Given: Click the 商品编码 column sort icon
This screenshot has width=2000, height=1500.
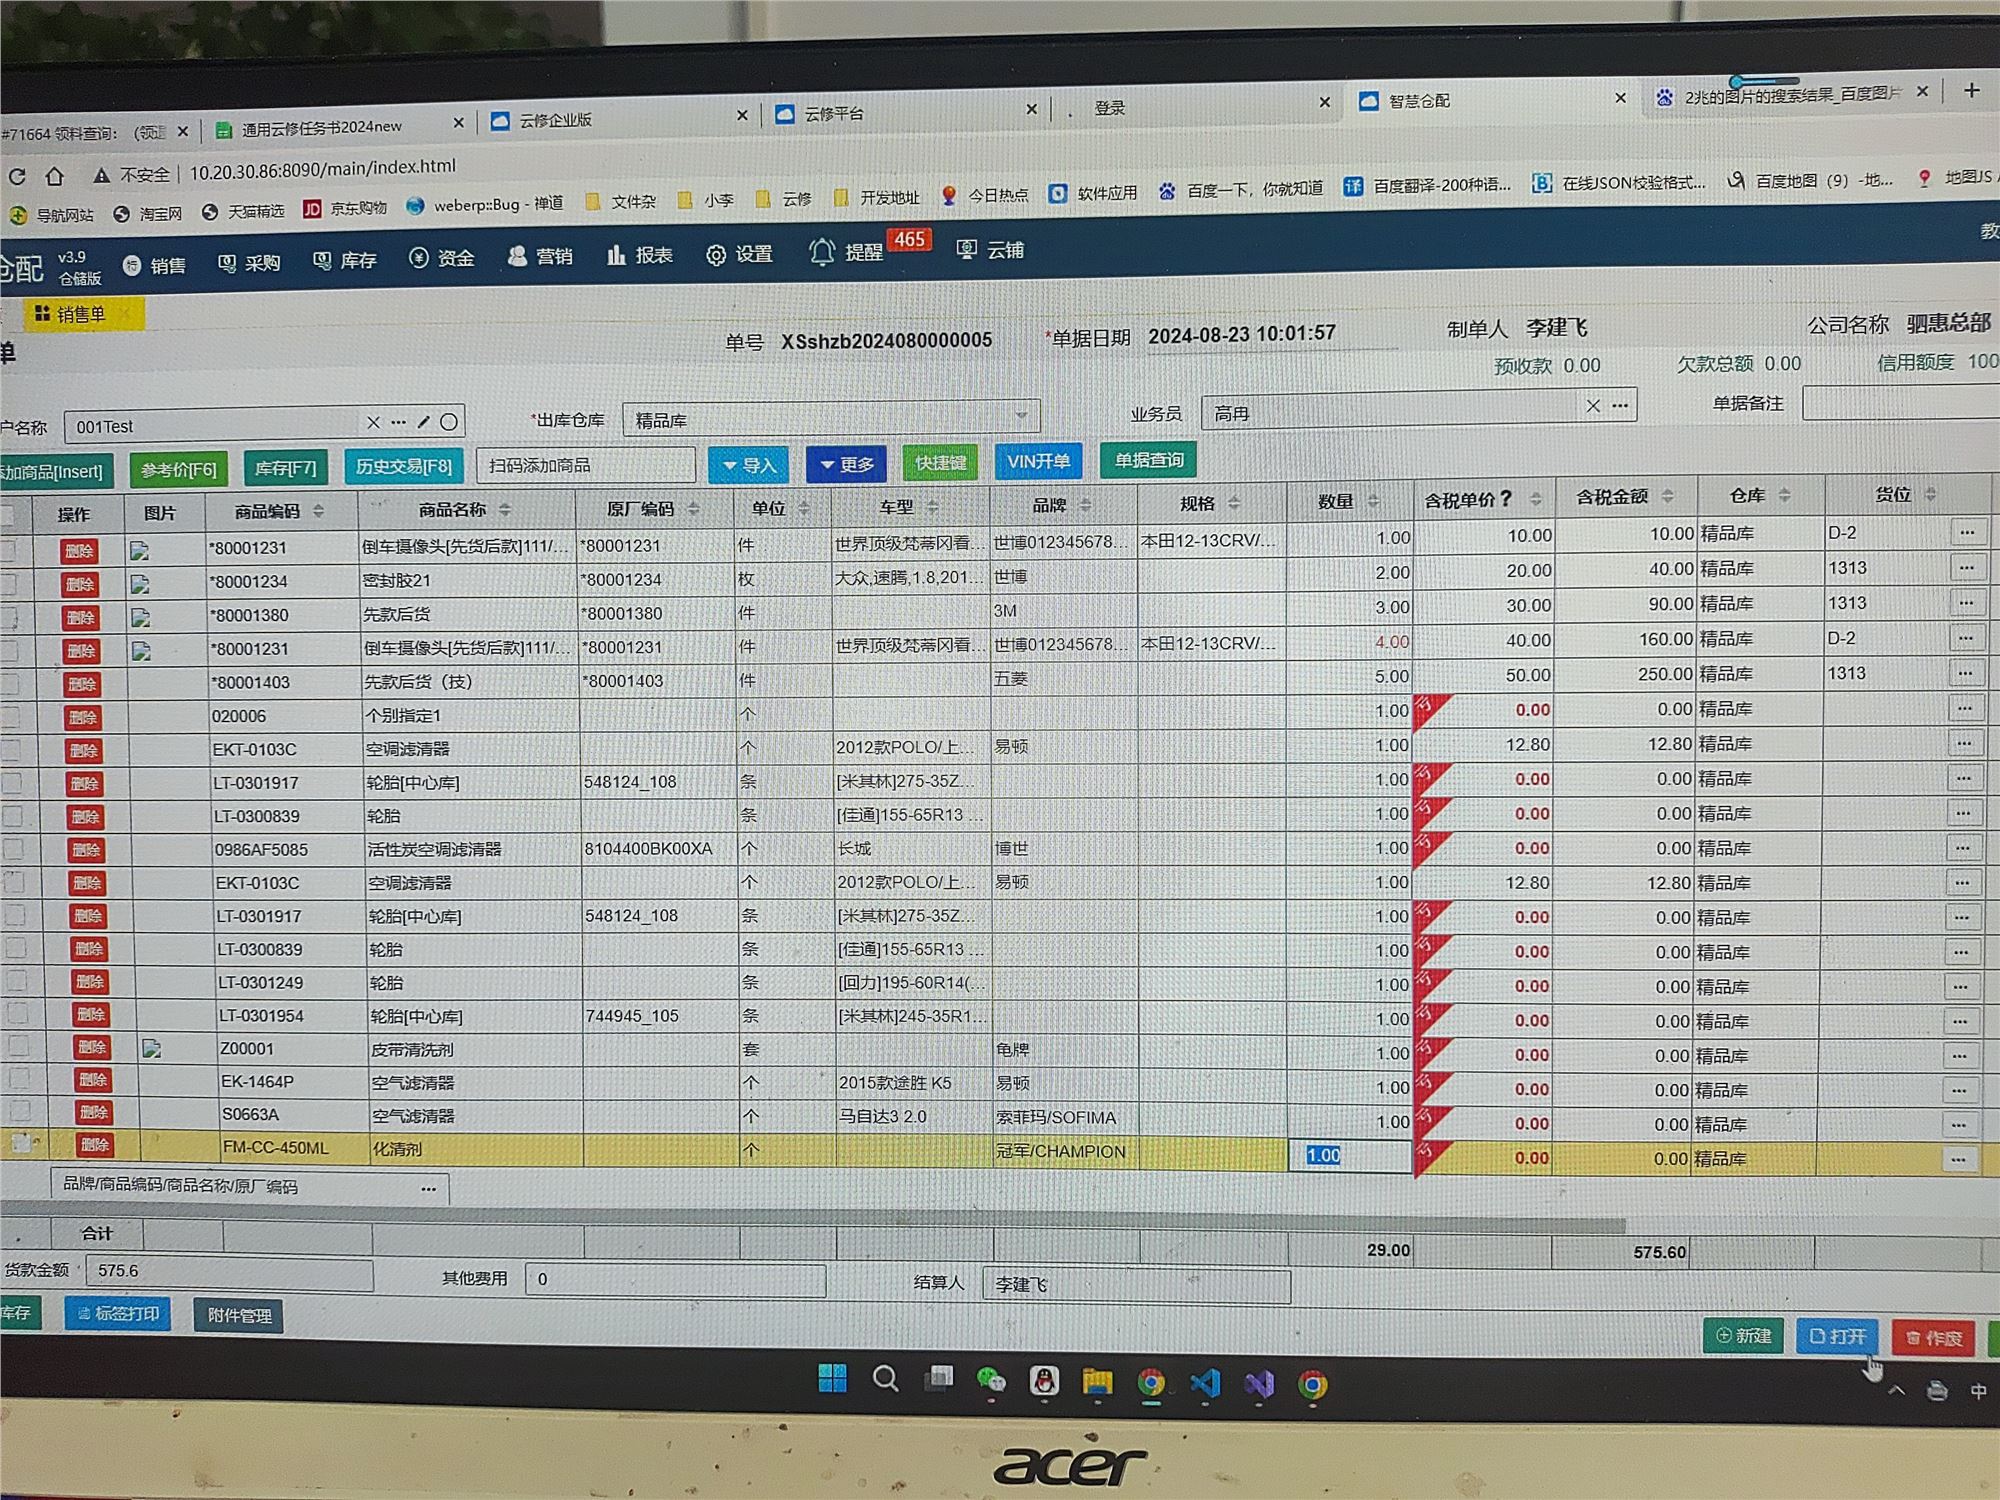Looking at the screenshot, I should [319, 511].
